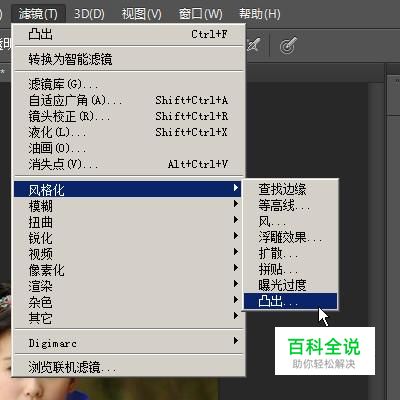Select 风... wind filter
400x400 pixels.
coord(291,221)
